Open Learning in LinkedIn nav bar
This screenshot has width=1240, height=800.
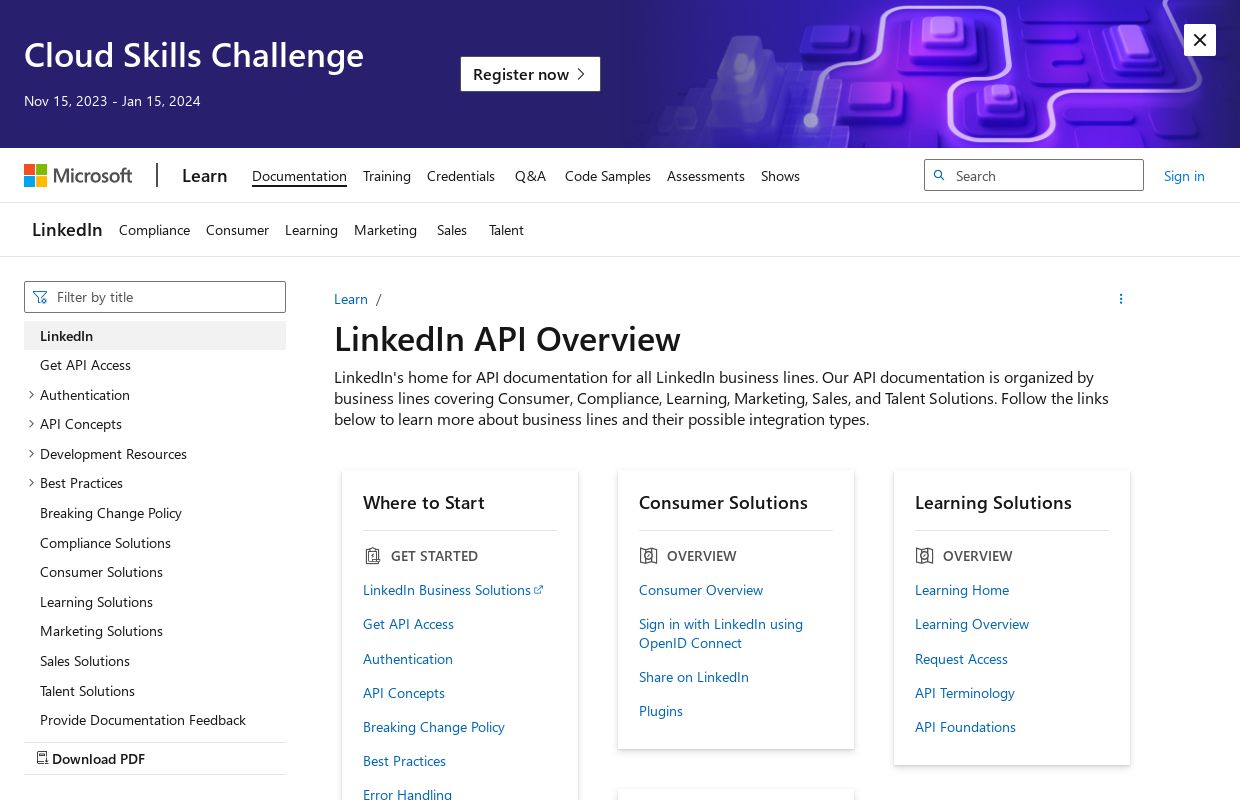coord(311,230)
